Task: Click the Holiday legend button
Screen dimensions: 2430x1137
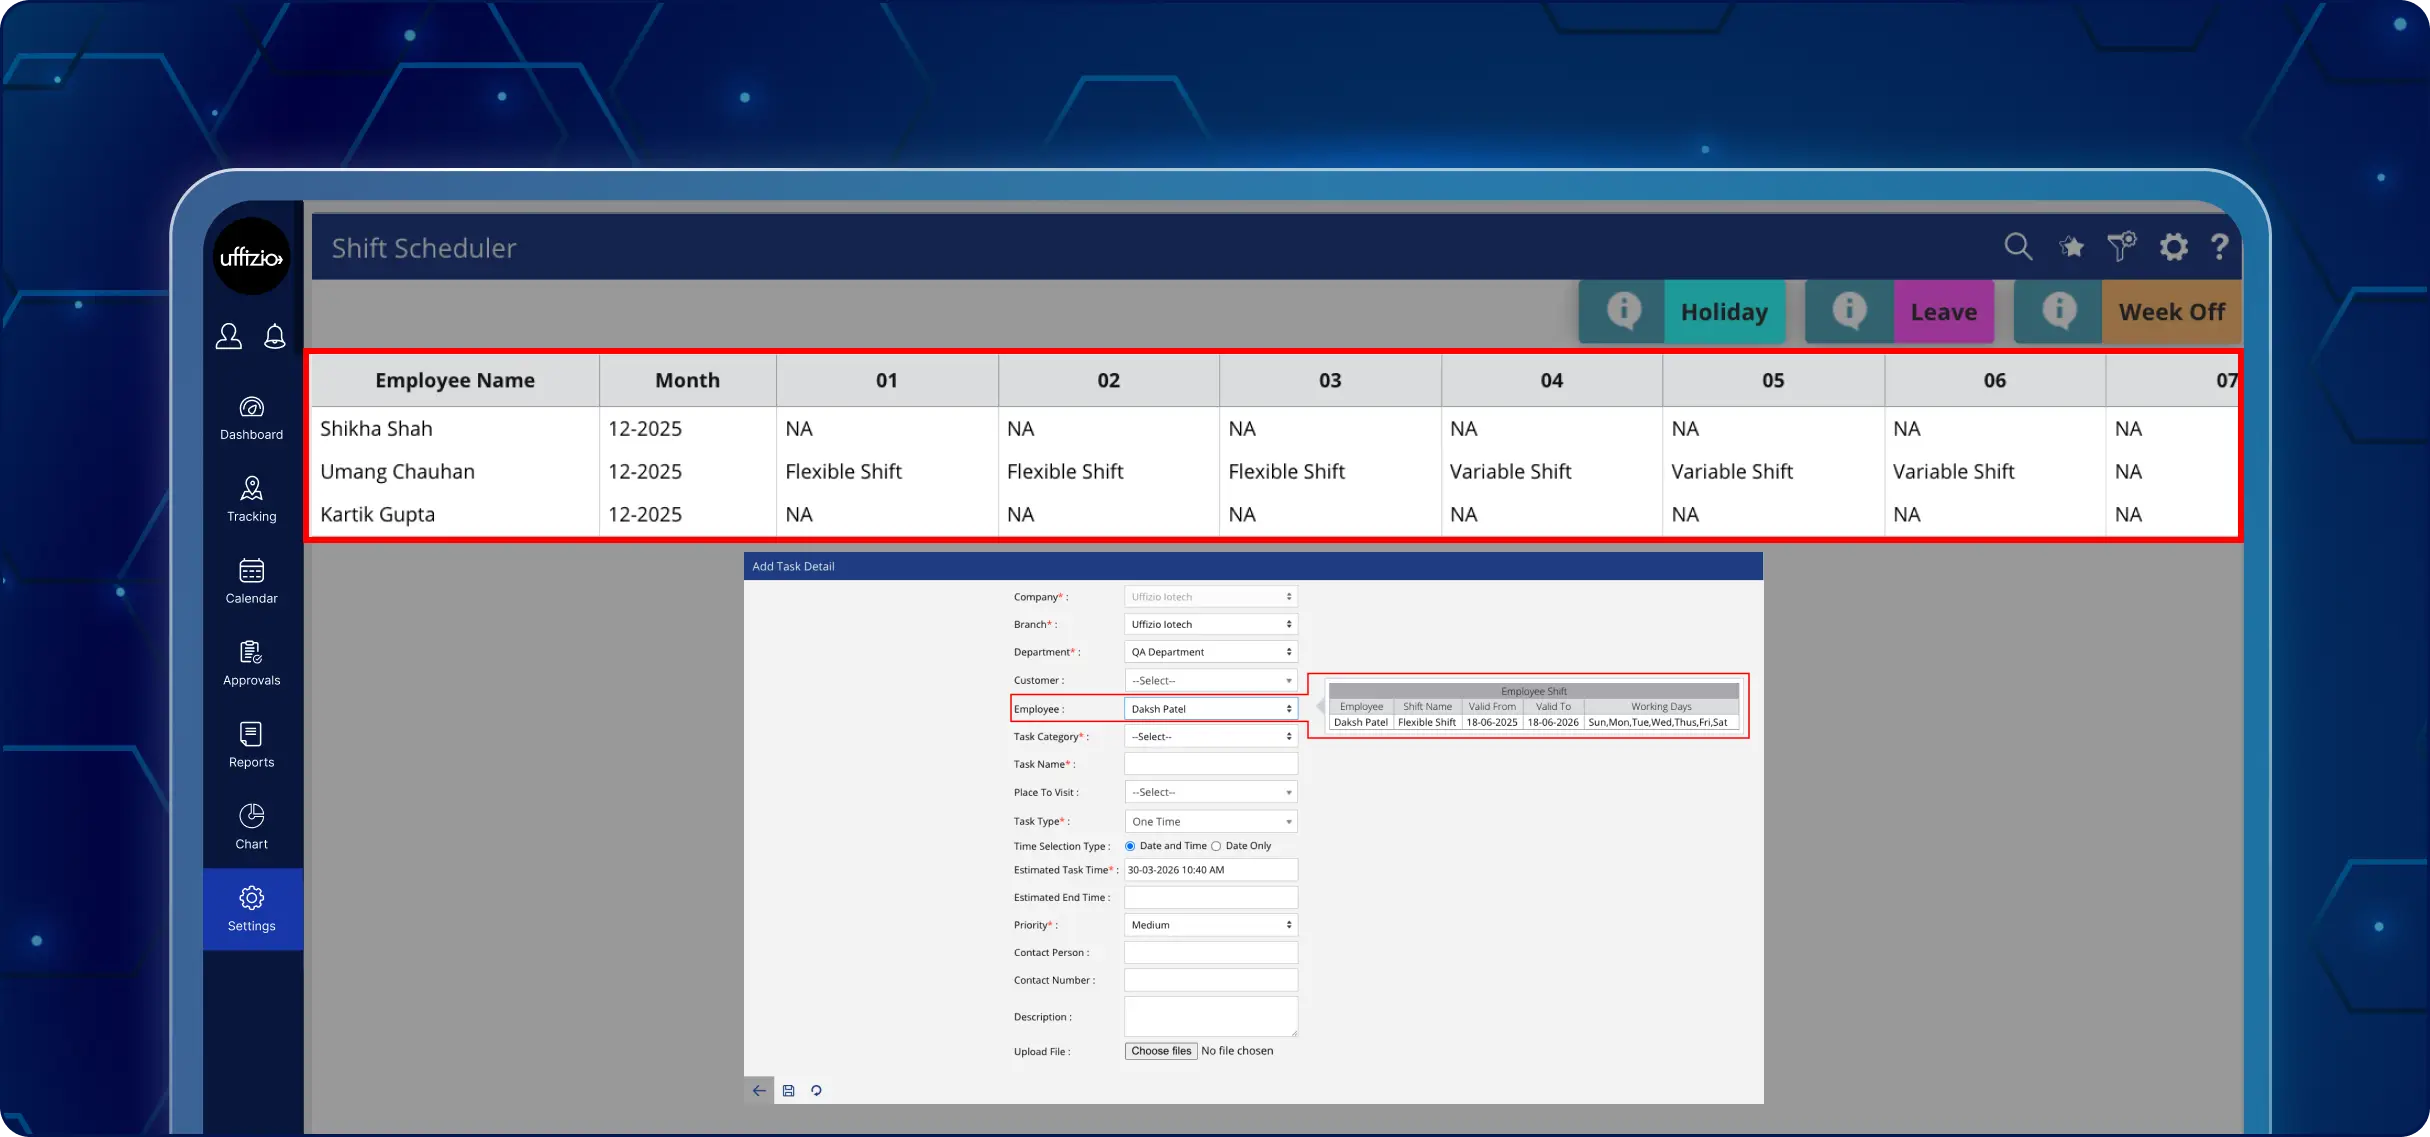Action: click(1724, 312)
